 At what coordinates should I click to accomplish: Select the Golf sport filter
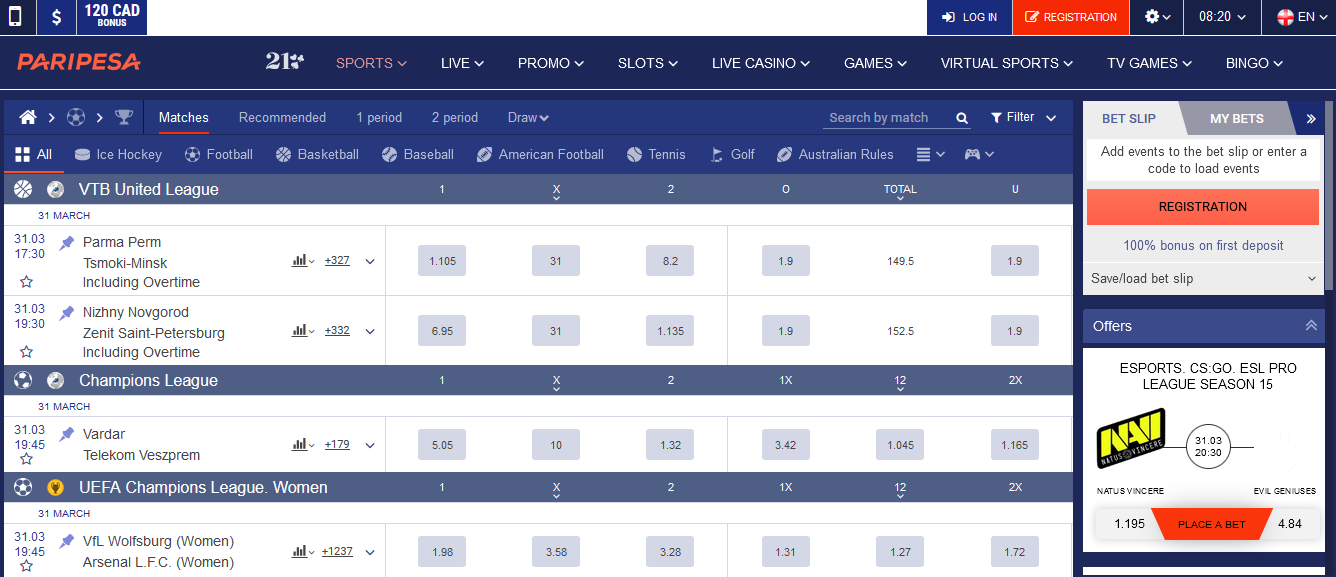point(732,154)
